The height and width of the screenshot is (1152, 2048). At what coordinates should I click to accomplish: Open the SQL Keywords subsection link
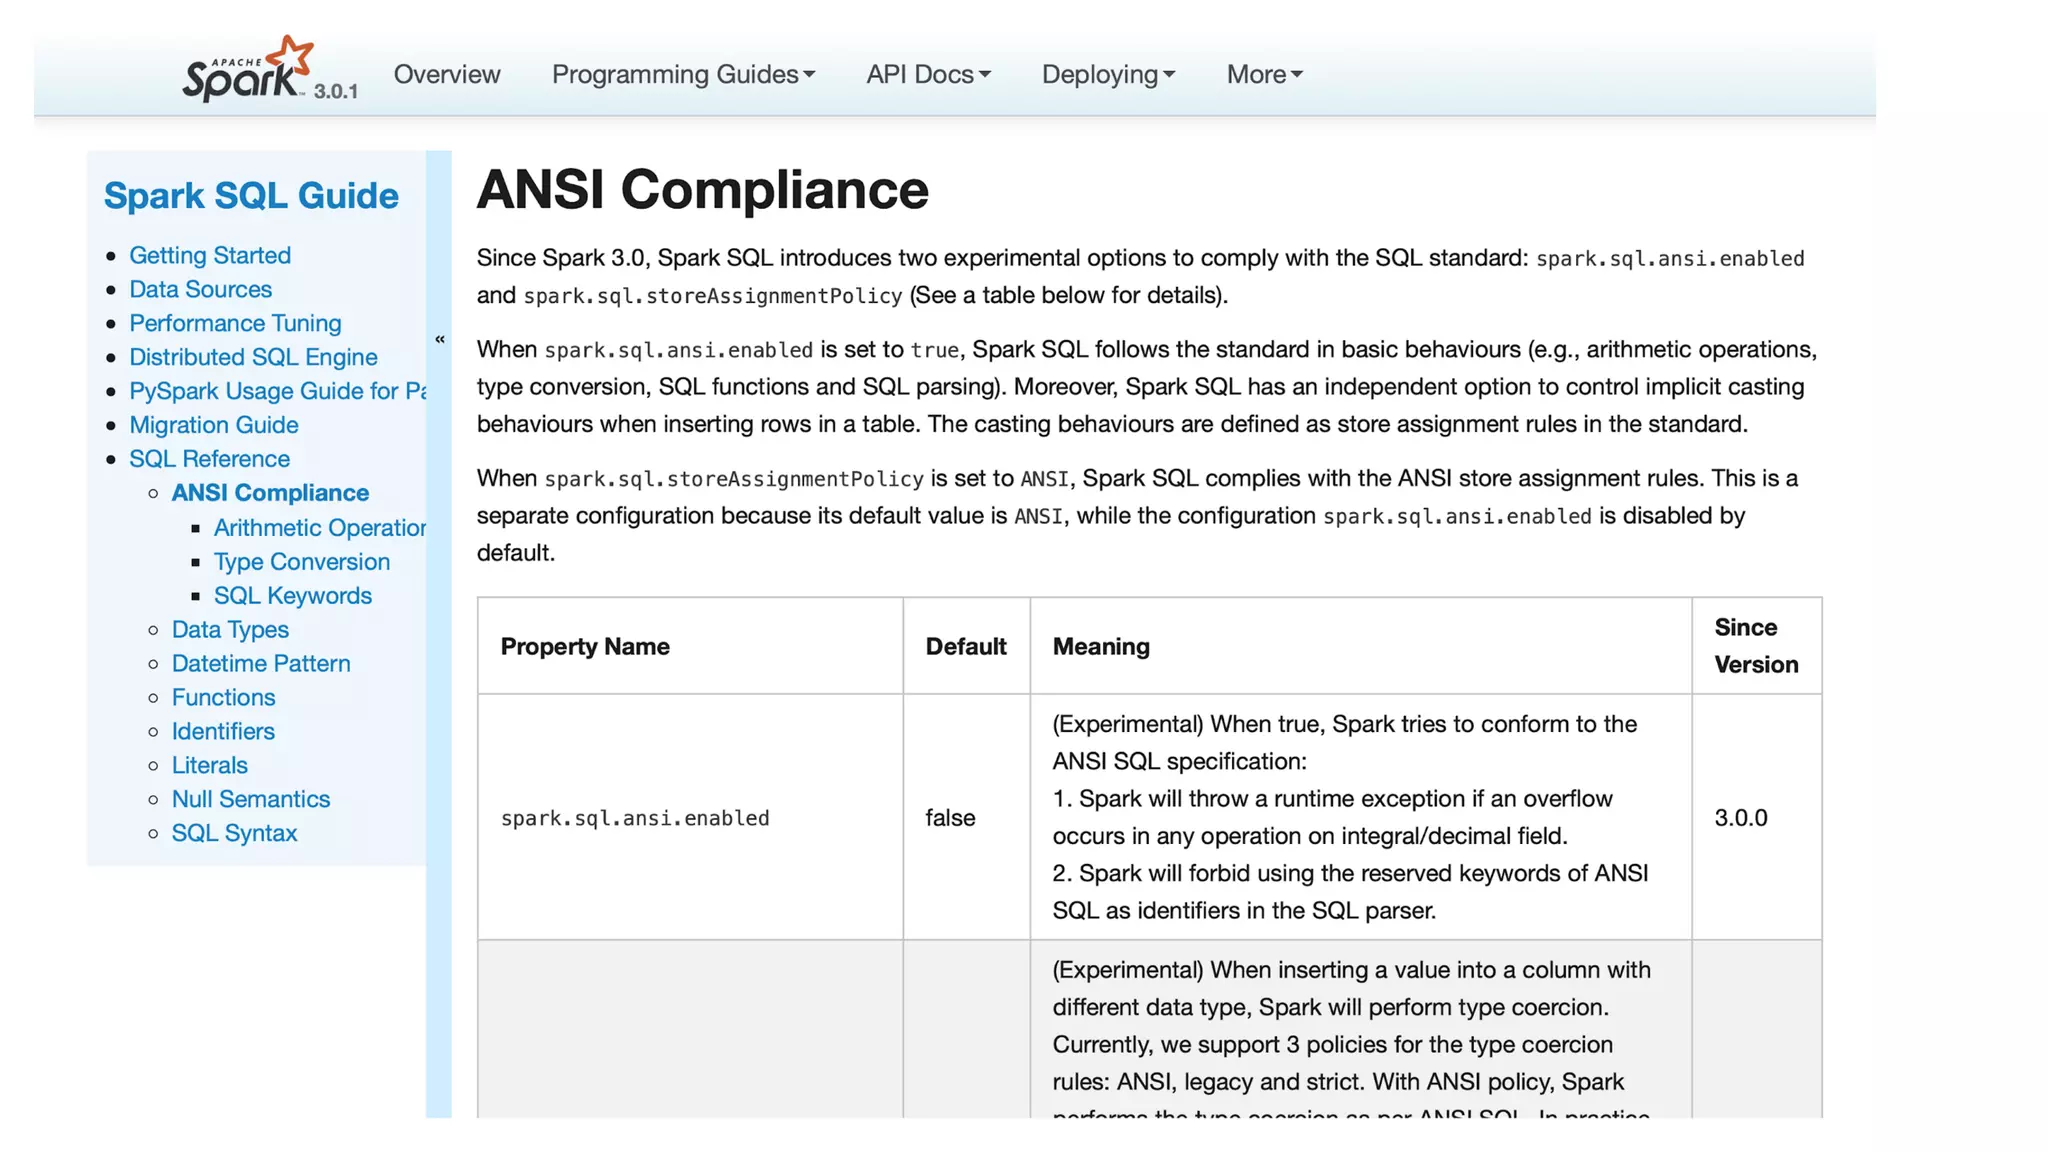point(292,596)
